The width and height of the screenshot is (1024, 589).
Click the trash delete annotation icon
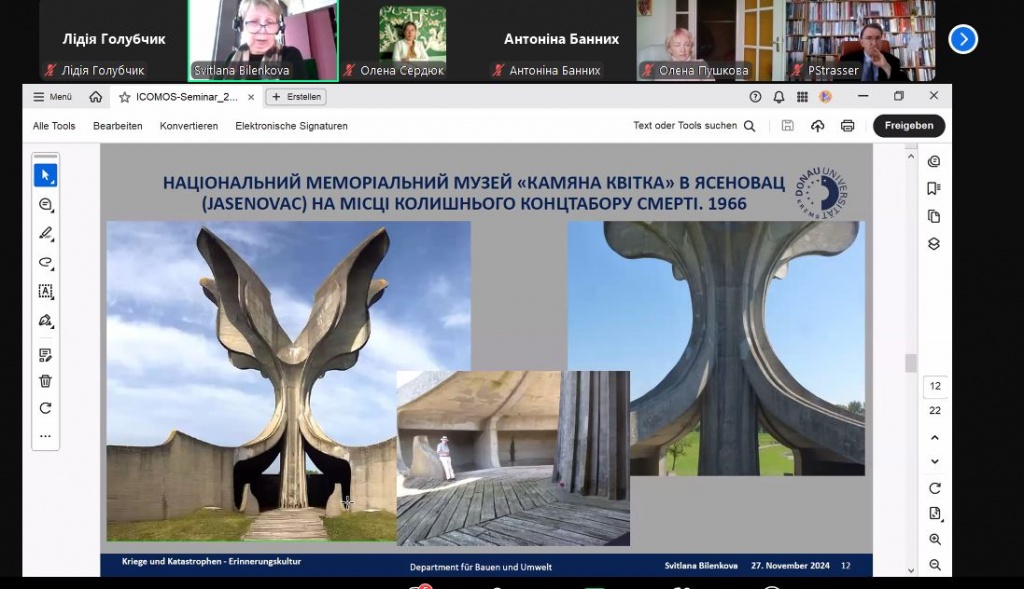coord(44,380)
